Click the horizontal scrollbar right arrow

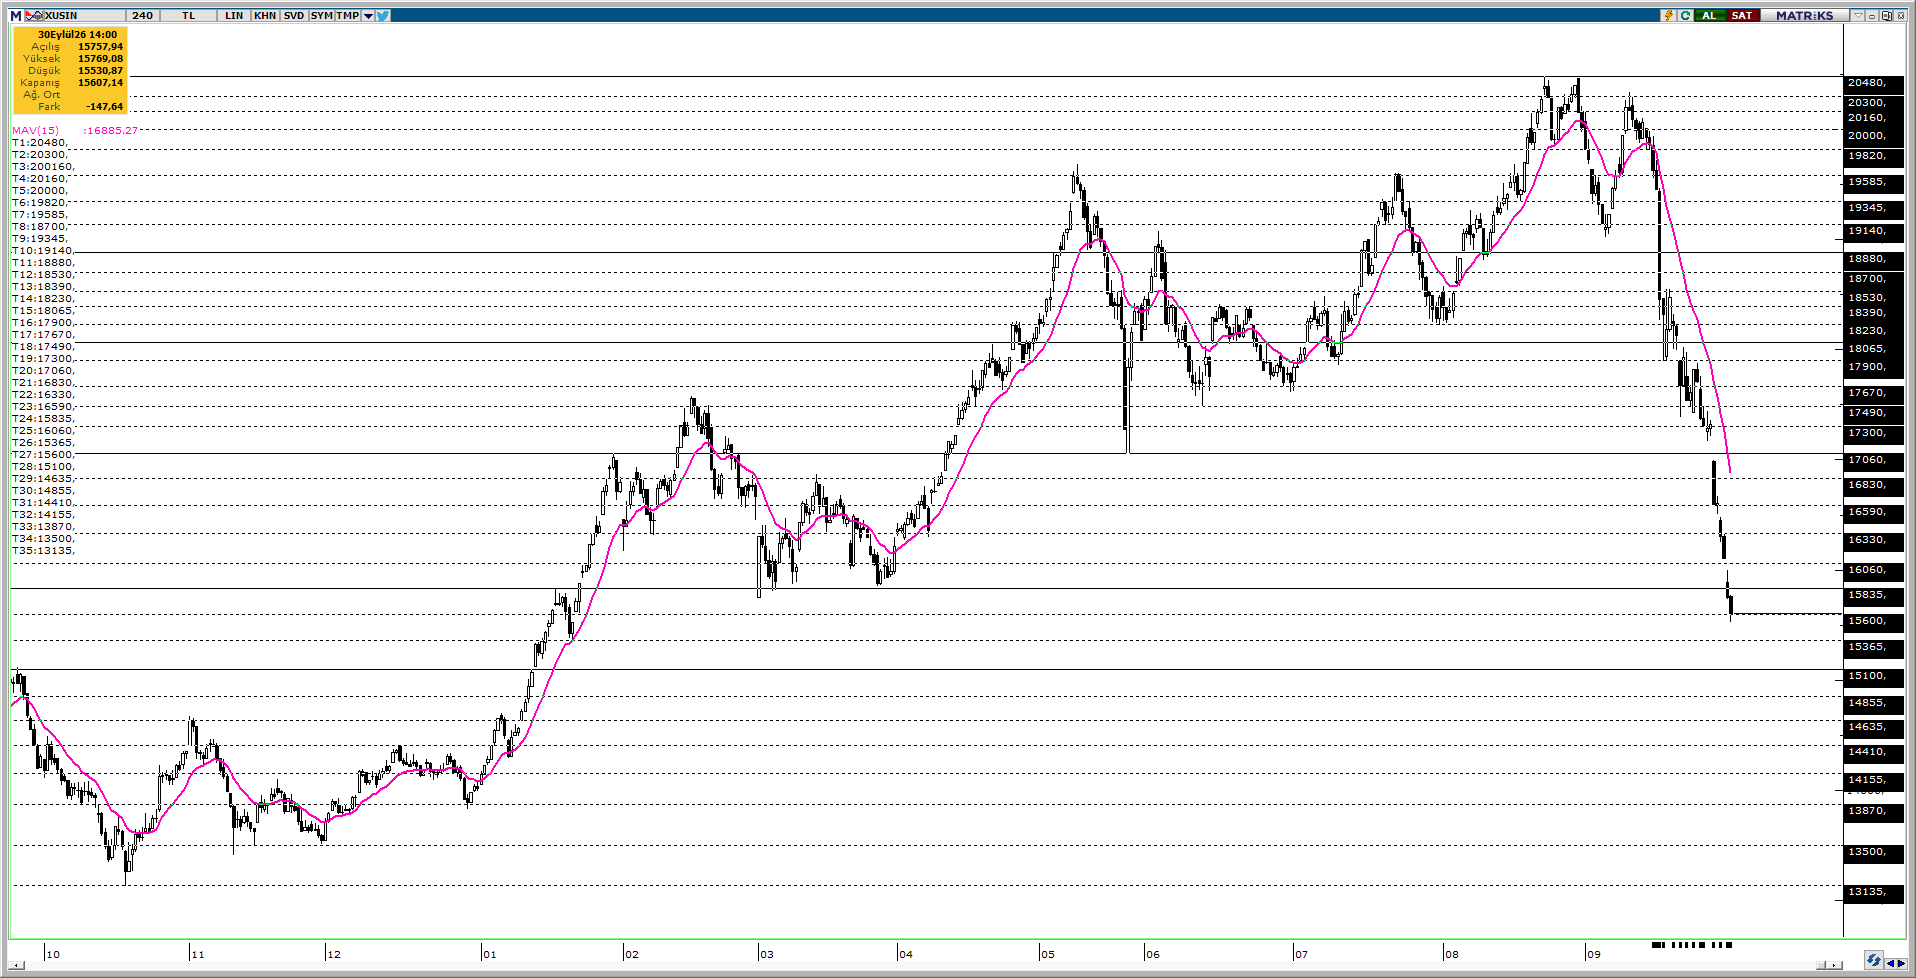pyautogui.click(x=1834, y=965)
